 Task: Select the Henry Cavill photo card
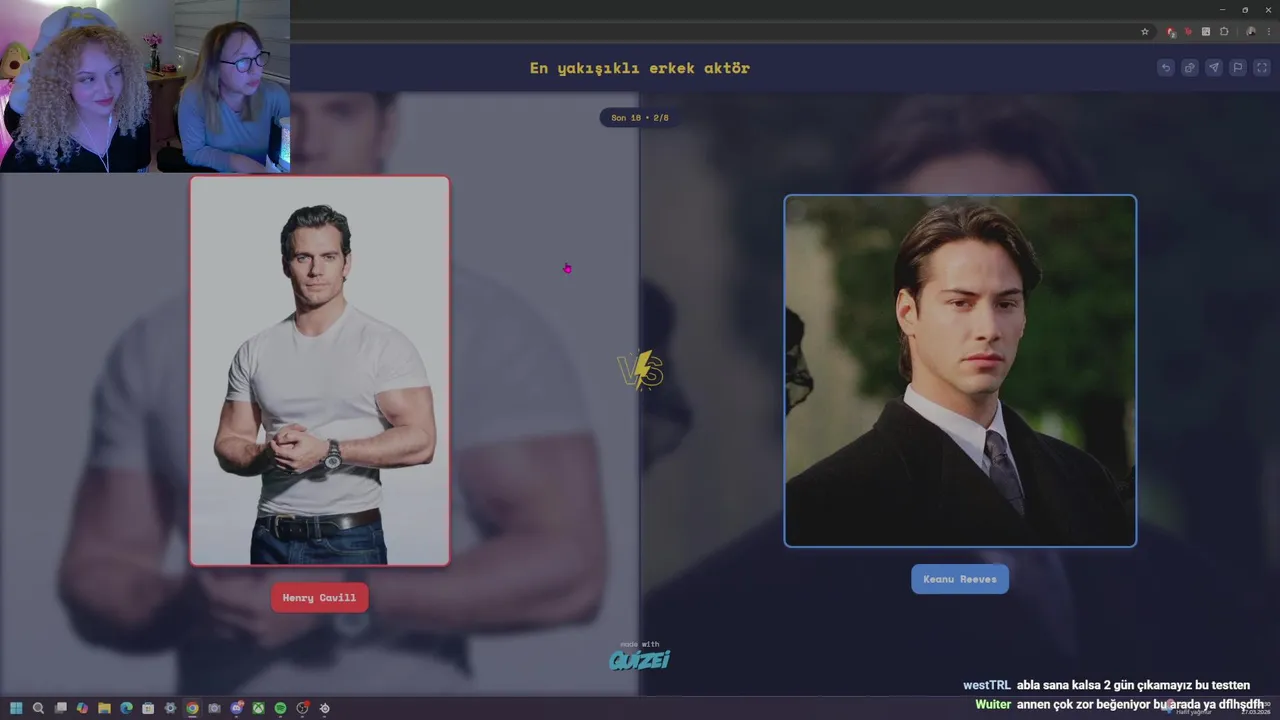pyautogui.click(x=320, y=371)
